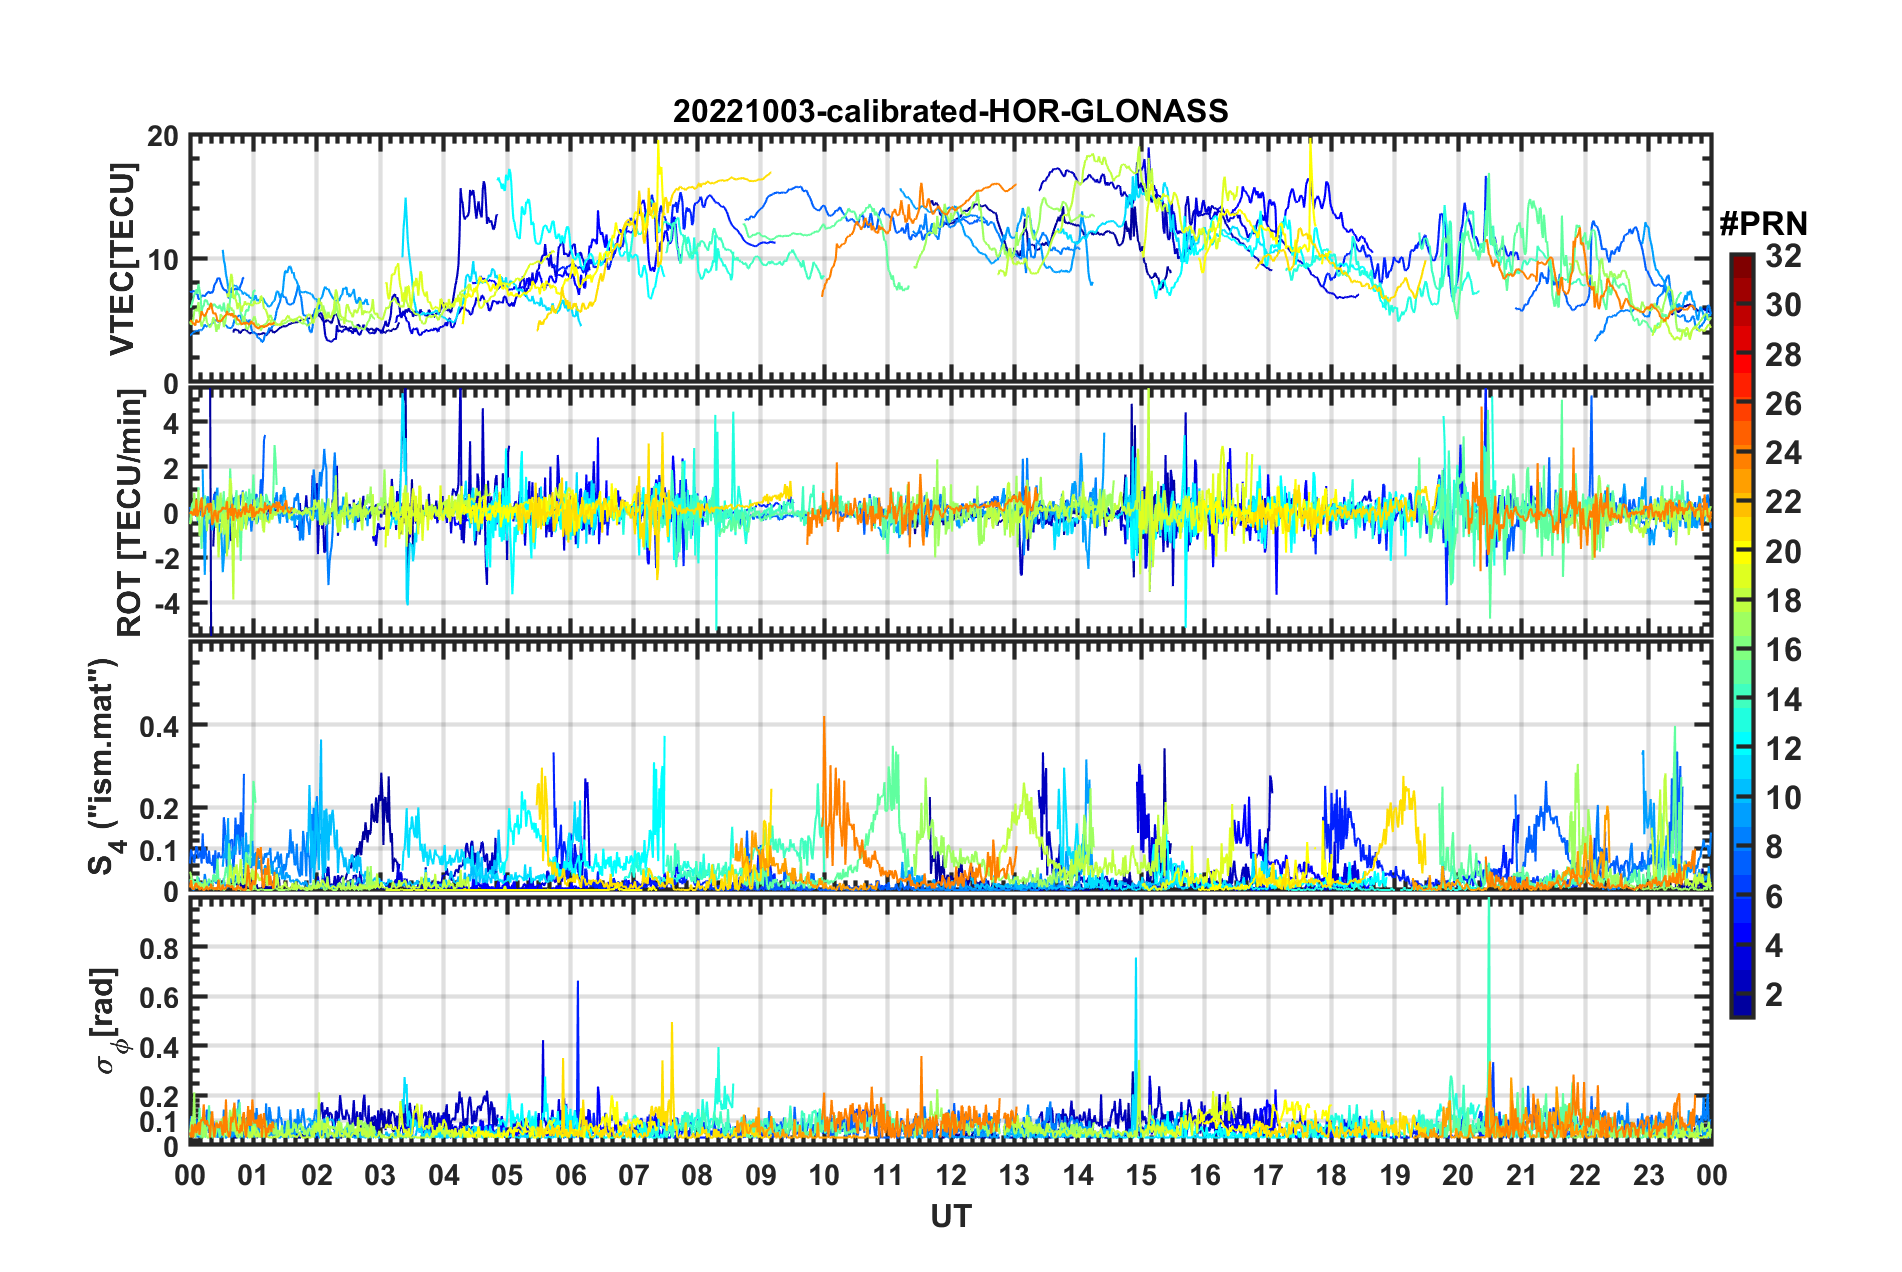Screen dimensions: 1902x1272
Task: Click x-axis hour tick 03
Action: pyautogui.click(x=380, y=1175)
